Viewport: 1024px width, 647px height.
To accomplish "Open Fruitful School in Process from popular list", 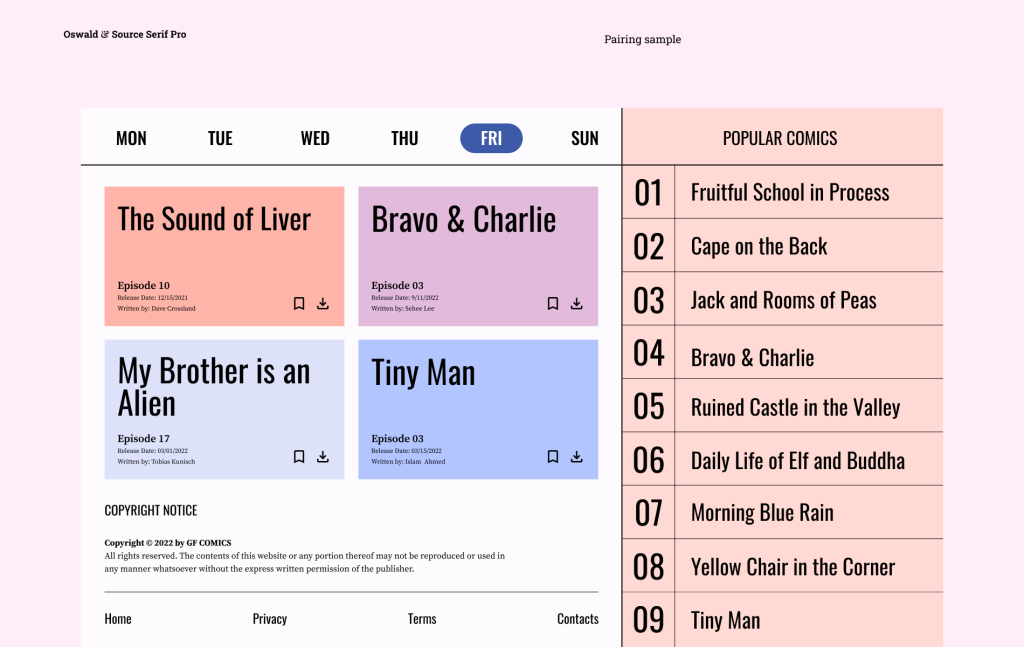I will click(x=790, y=193).
